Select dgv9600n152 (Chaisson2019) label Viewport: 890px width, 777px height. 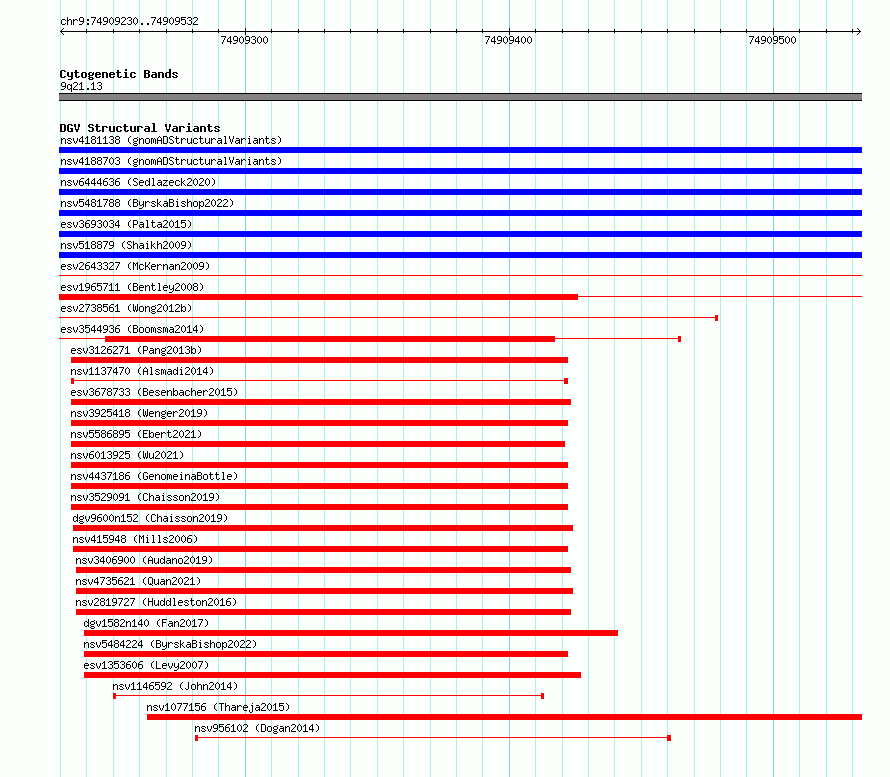tap(150, 518)
